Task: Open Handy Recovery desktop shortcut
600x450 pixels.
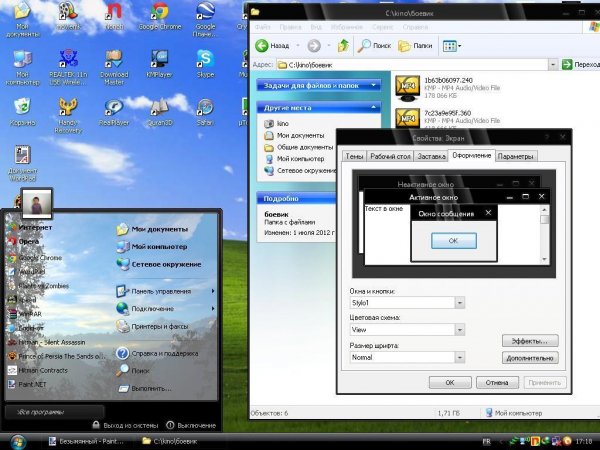Action: (68, 116)
